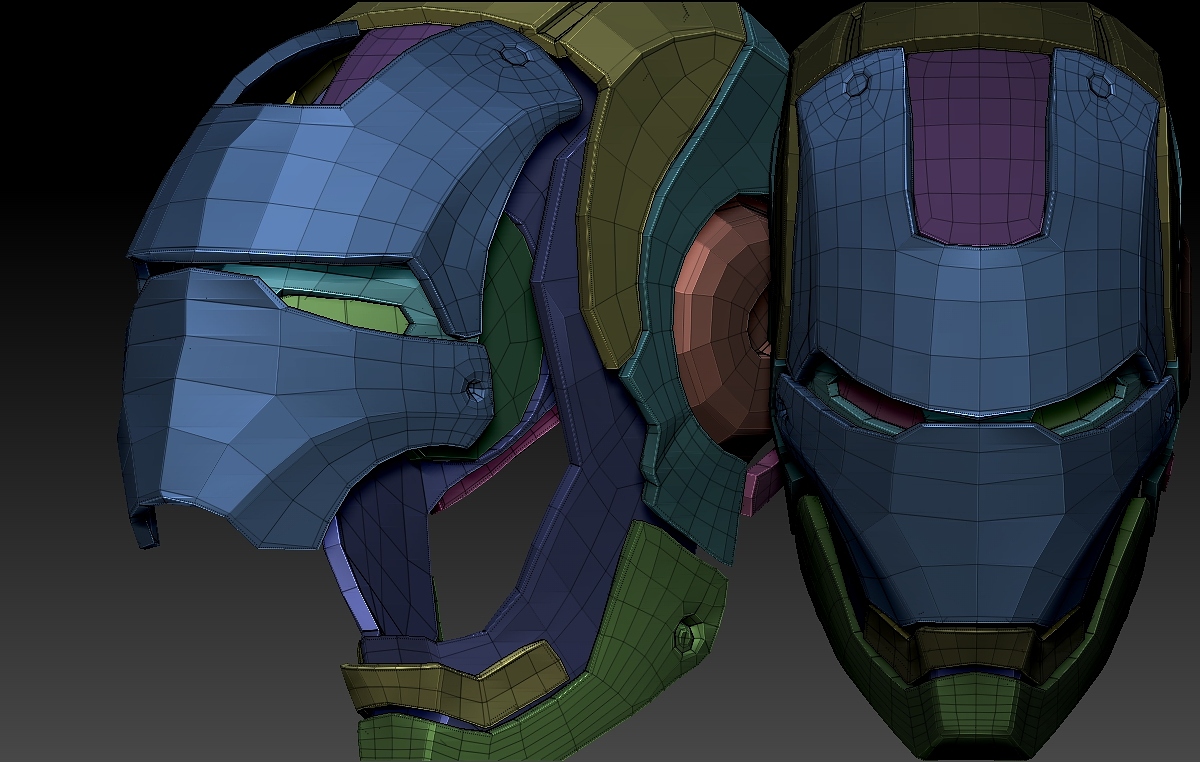Select the right forehead bolt on front-view helmet
Image resolution: width=1200 pixels, height=762 pixels.
(1101, 84)
